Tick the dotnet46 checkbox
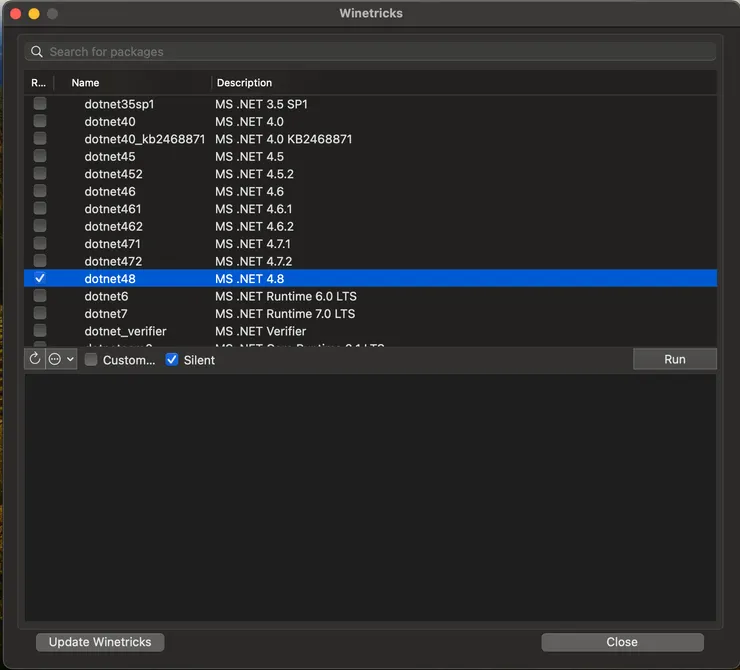740x670 pixels. point(40,191)
